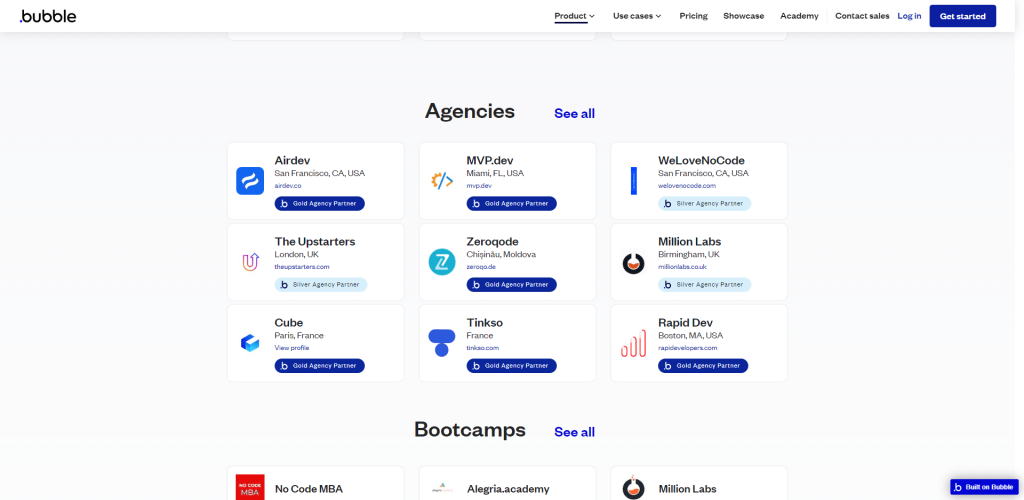
Task: Click Zeroqode's Gold Agency Partner badge
Action: pos(511,285)
